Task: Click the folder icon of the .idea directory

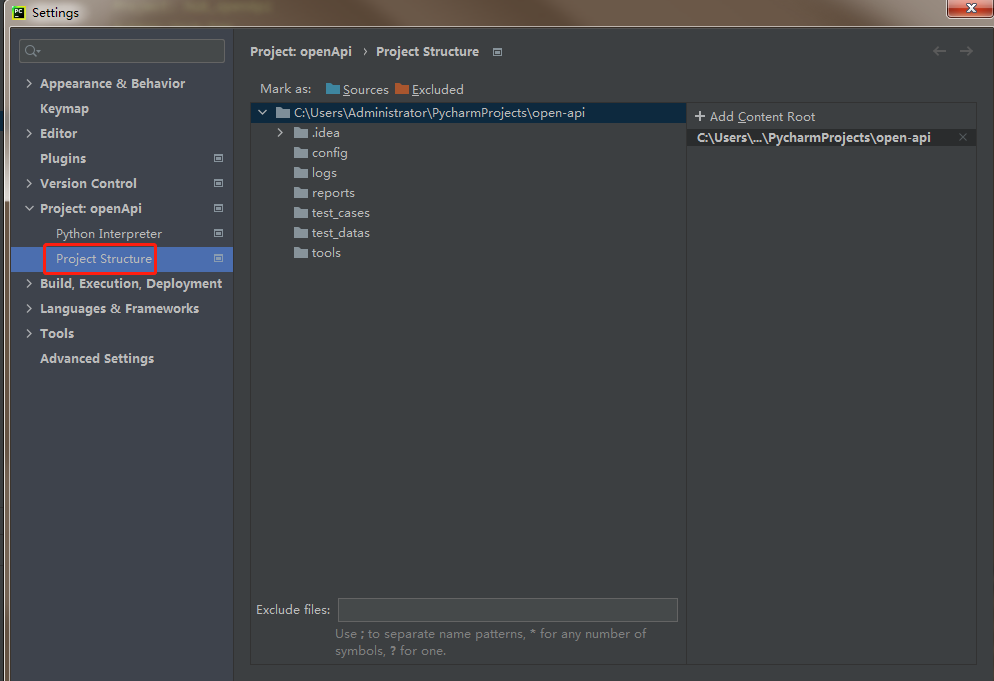Action: pyautogui.click(x=301, y=133)
